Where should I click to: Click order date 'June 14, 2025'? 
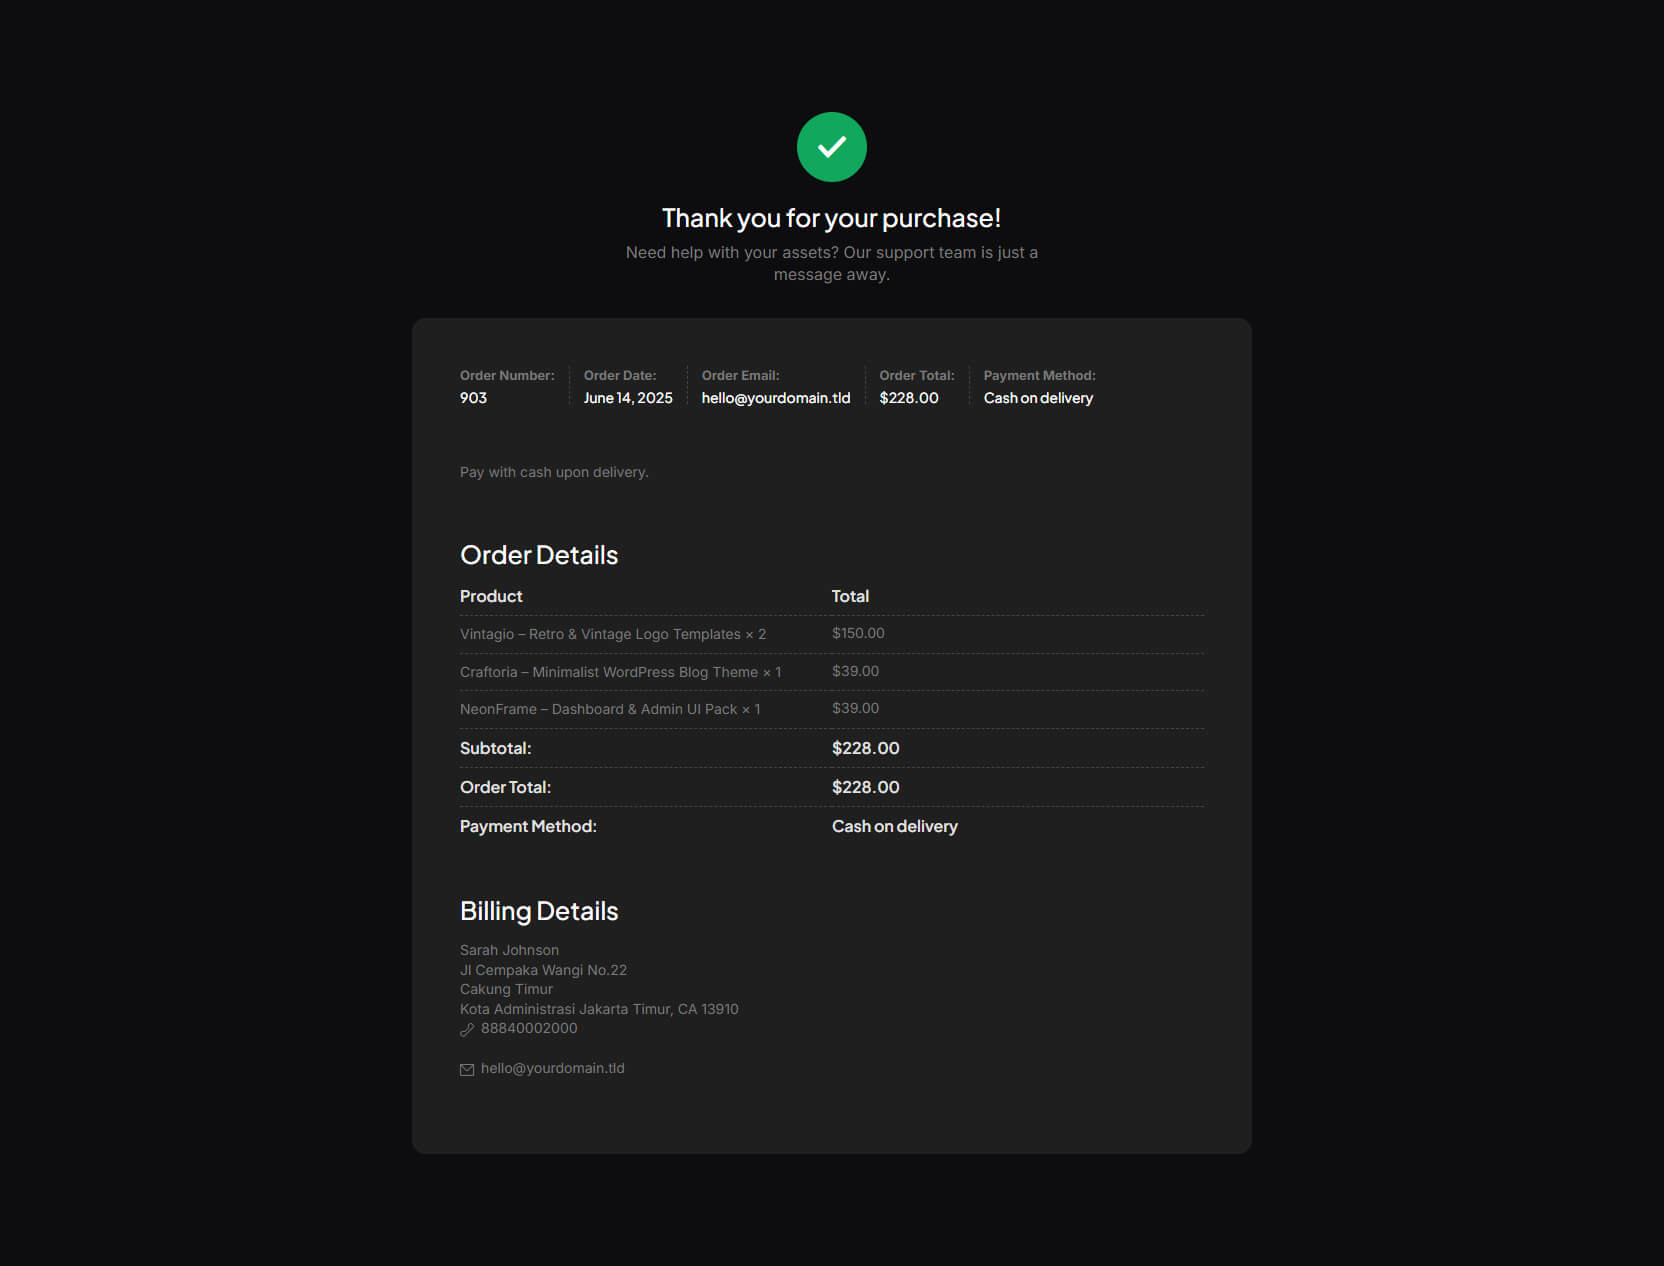(x=628, y=398)
